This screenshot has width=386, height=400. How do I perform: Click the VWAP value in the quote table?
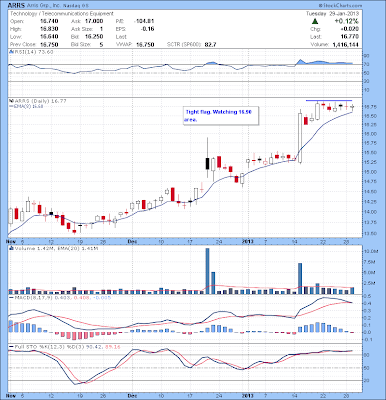[x=145, y=44]
